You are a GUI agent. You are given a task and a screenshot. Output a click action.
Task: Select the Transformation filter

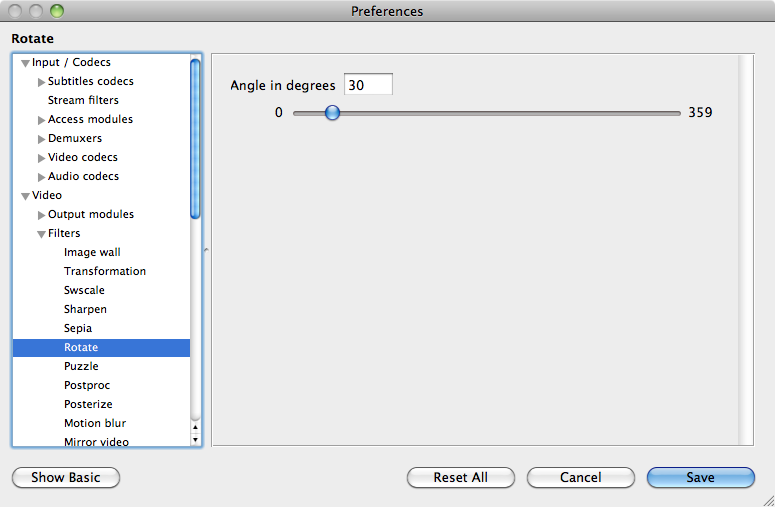pyautogui.click(x=105, y=271)
